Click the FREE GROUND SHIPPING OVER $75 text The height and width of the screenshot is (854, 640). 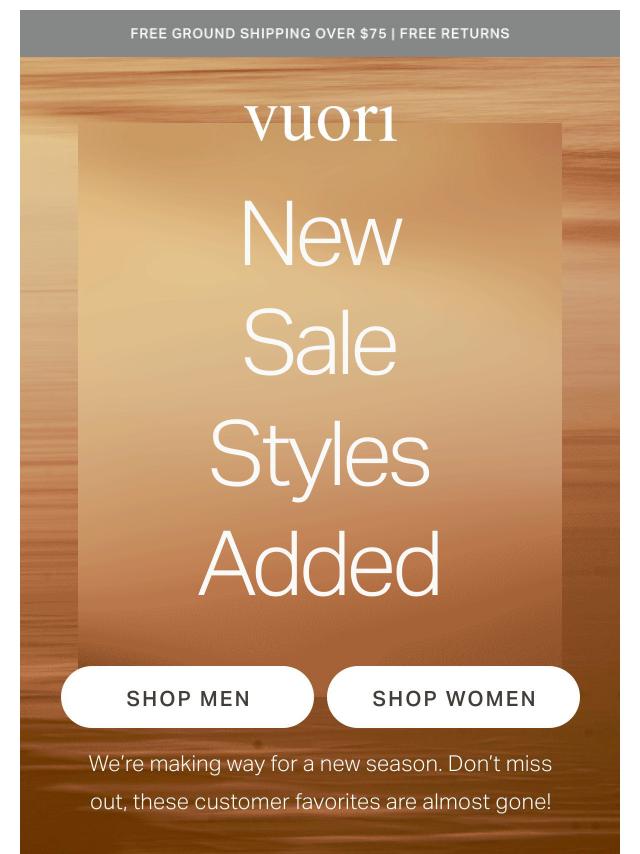pyautogui.click(x=258, y=33)
